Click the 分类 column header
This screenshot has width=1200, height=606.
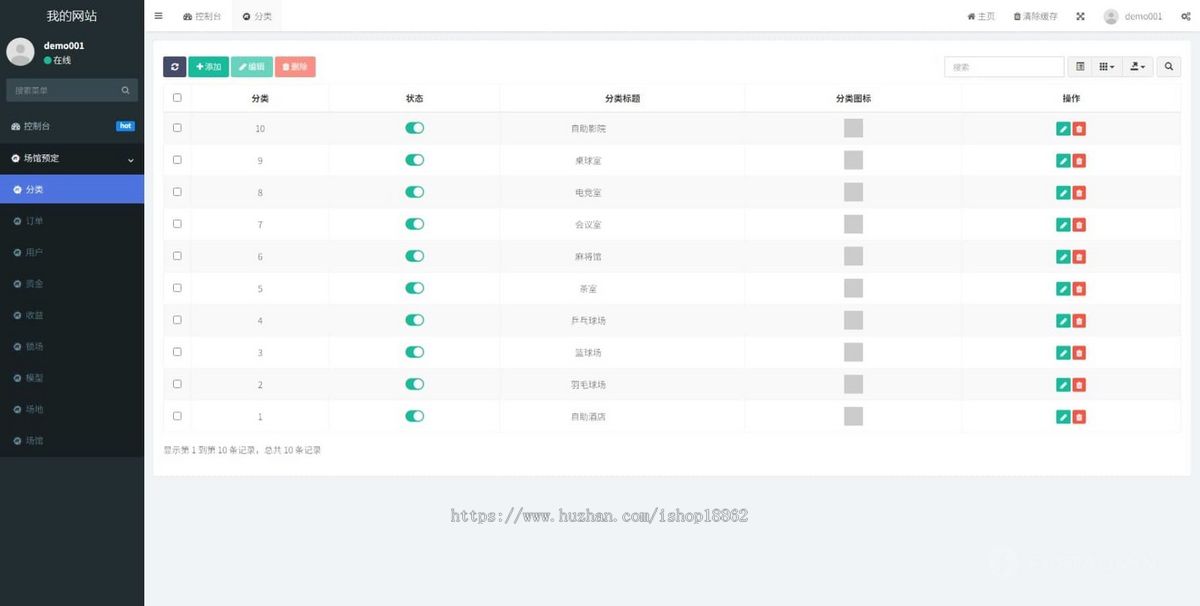260,98
